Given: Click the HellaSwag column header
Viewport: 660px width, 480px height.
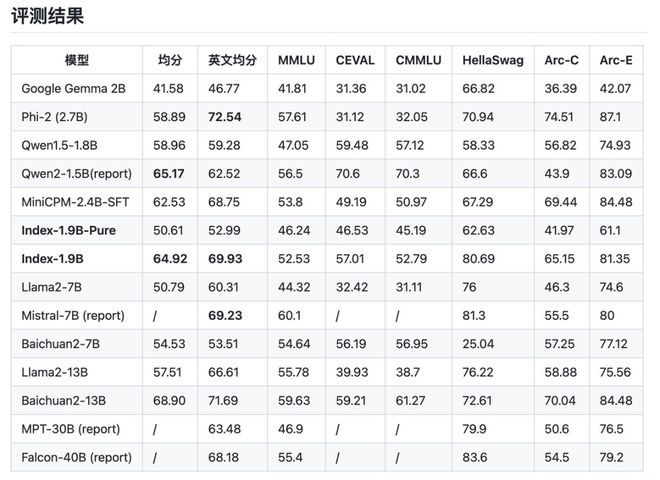Looking at the screenshot, I should pyautogui.click(x=493, y=60).
